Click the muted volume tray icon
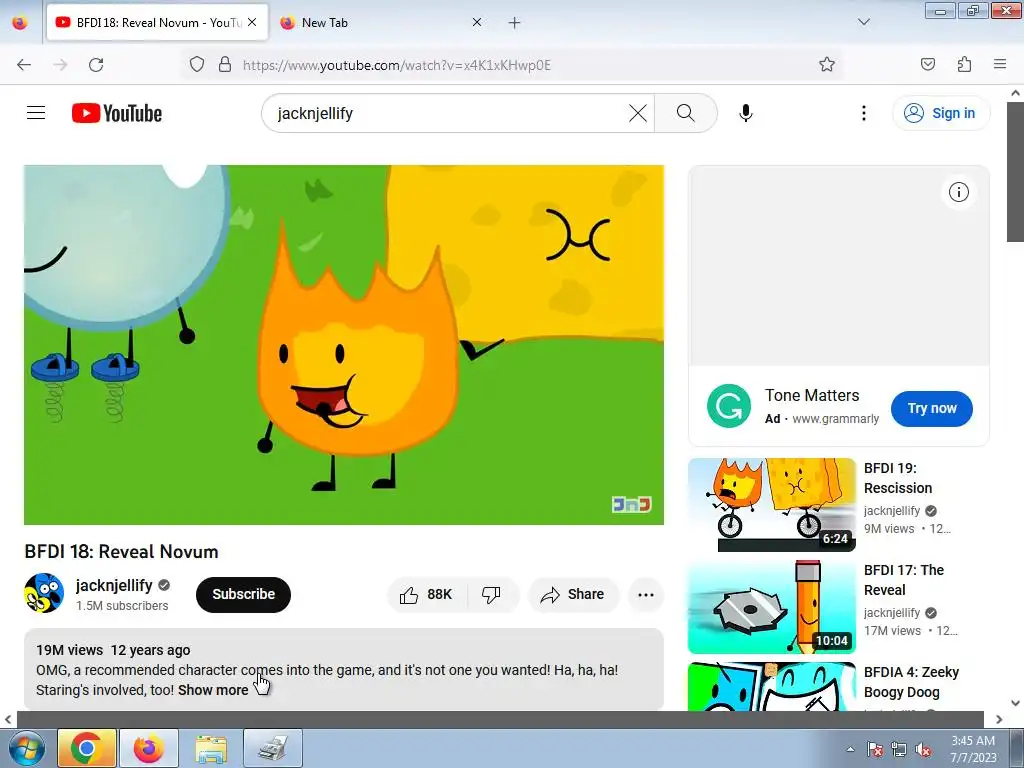1024x768 pixels. tap(923, 749)
